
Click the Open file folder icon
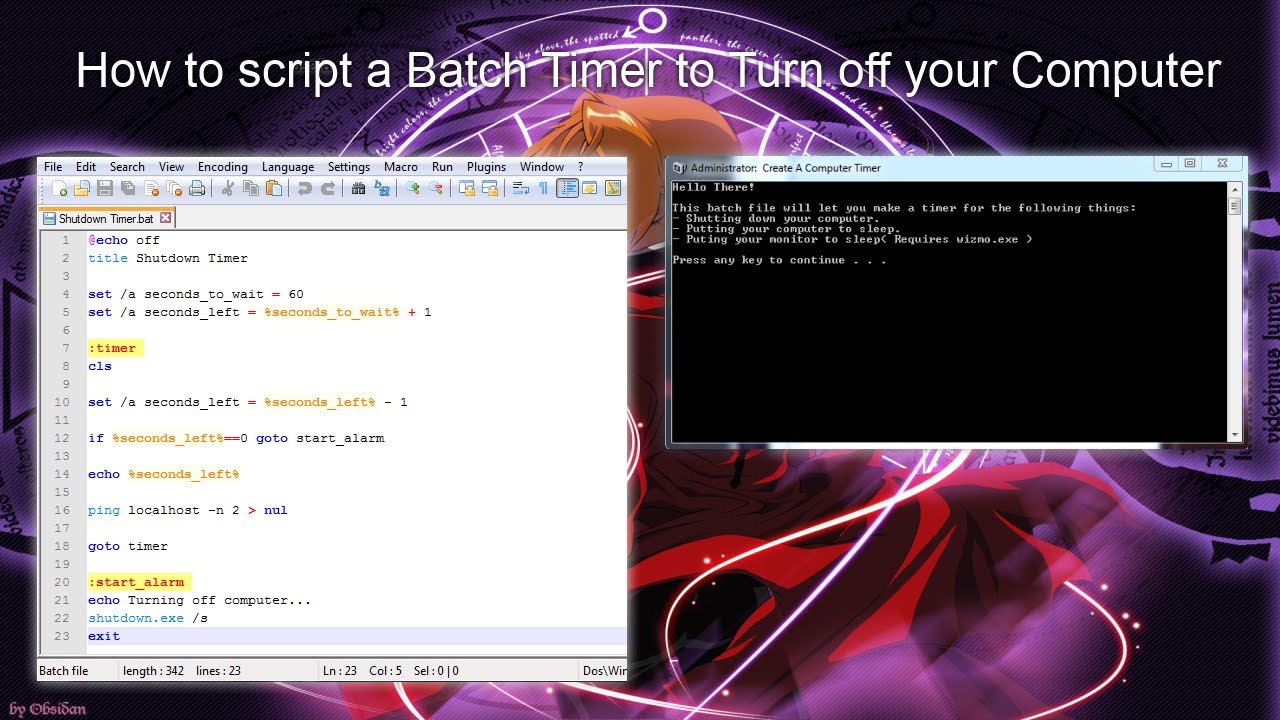coord(82,188)
